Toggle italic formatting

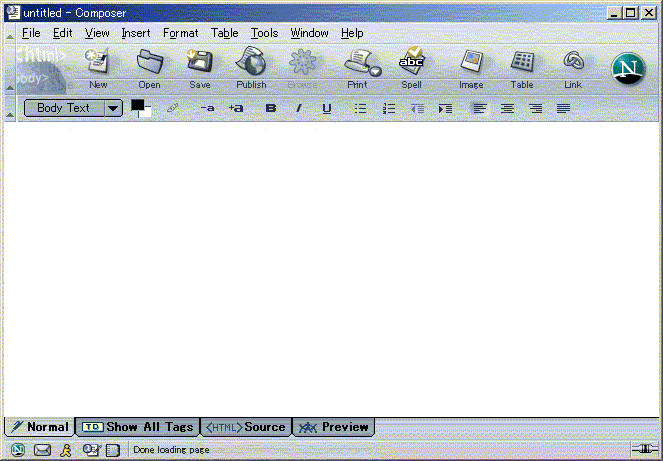pyautogui.click(x=299, y=108)
